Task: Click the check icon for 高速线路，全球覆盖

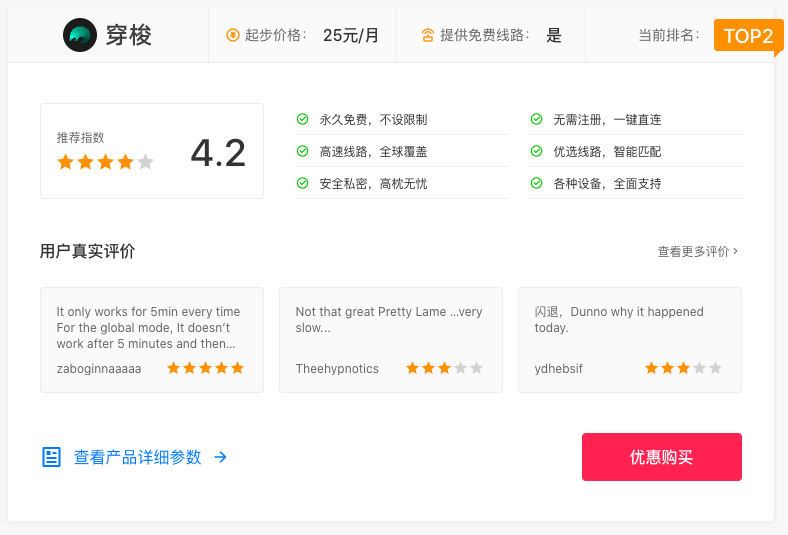Action: (x=303, y=151)
